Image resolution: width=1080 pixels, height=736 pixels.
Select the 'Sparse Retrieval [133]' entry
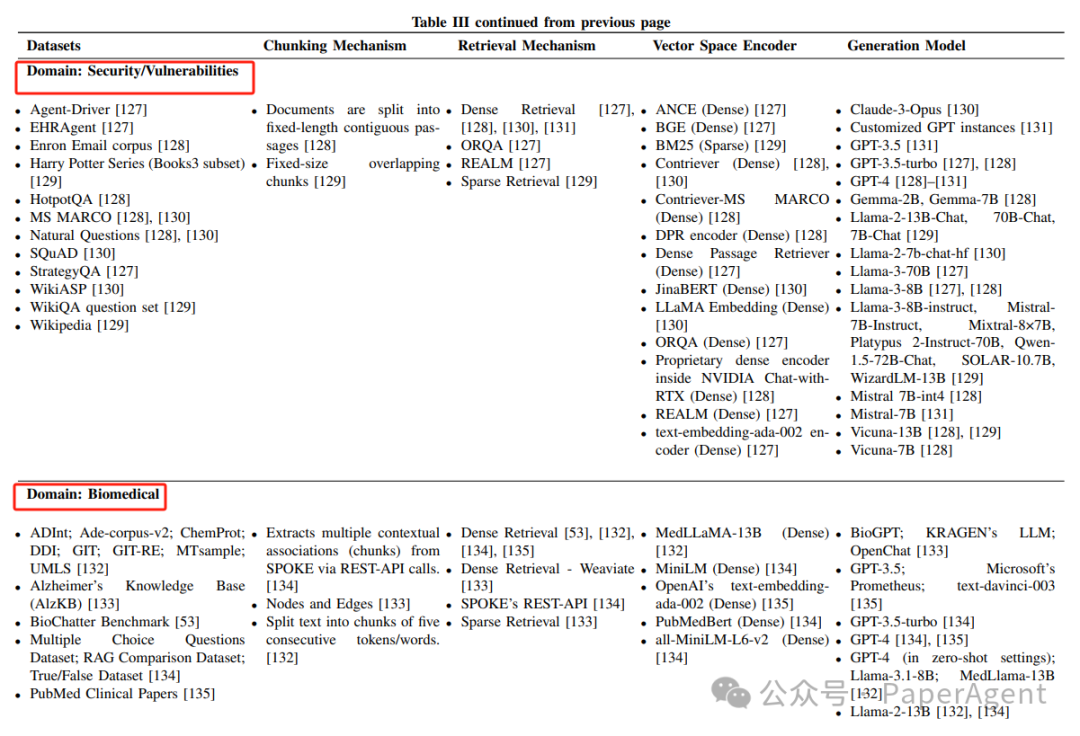[529, 622]
